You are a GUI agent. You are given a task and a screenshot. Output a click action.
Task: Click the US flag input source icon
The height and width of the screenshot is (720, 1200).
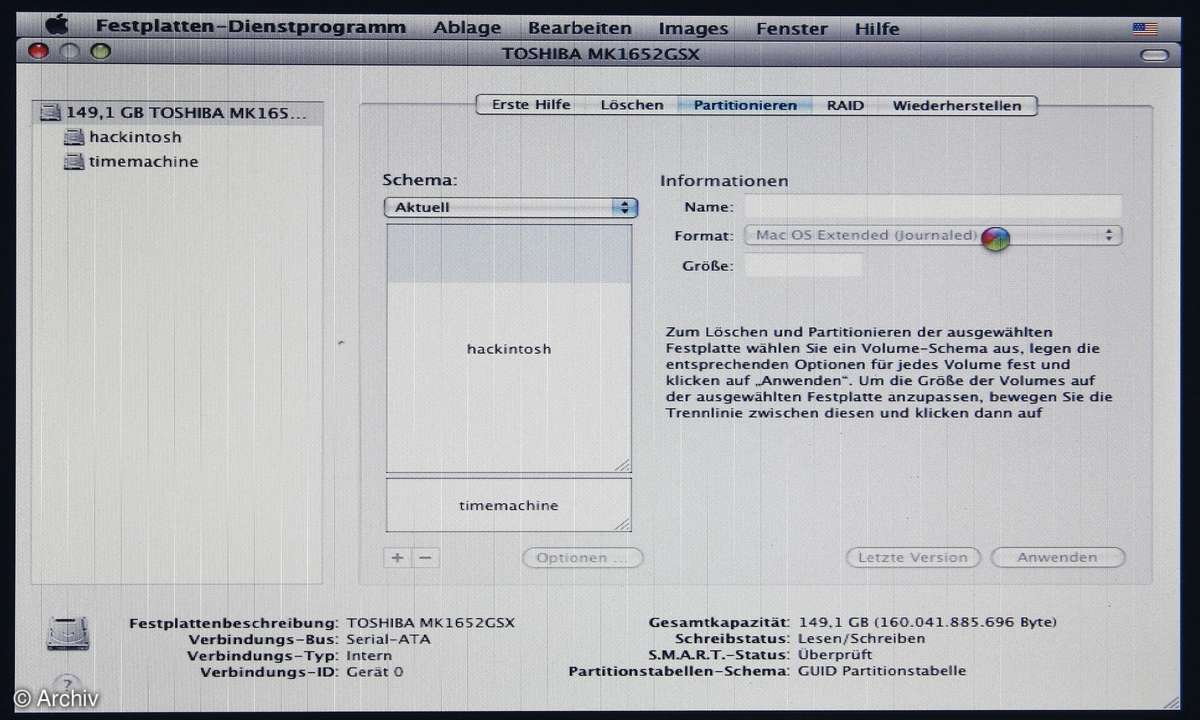pos(1145,28)
